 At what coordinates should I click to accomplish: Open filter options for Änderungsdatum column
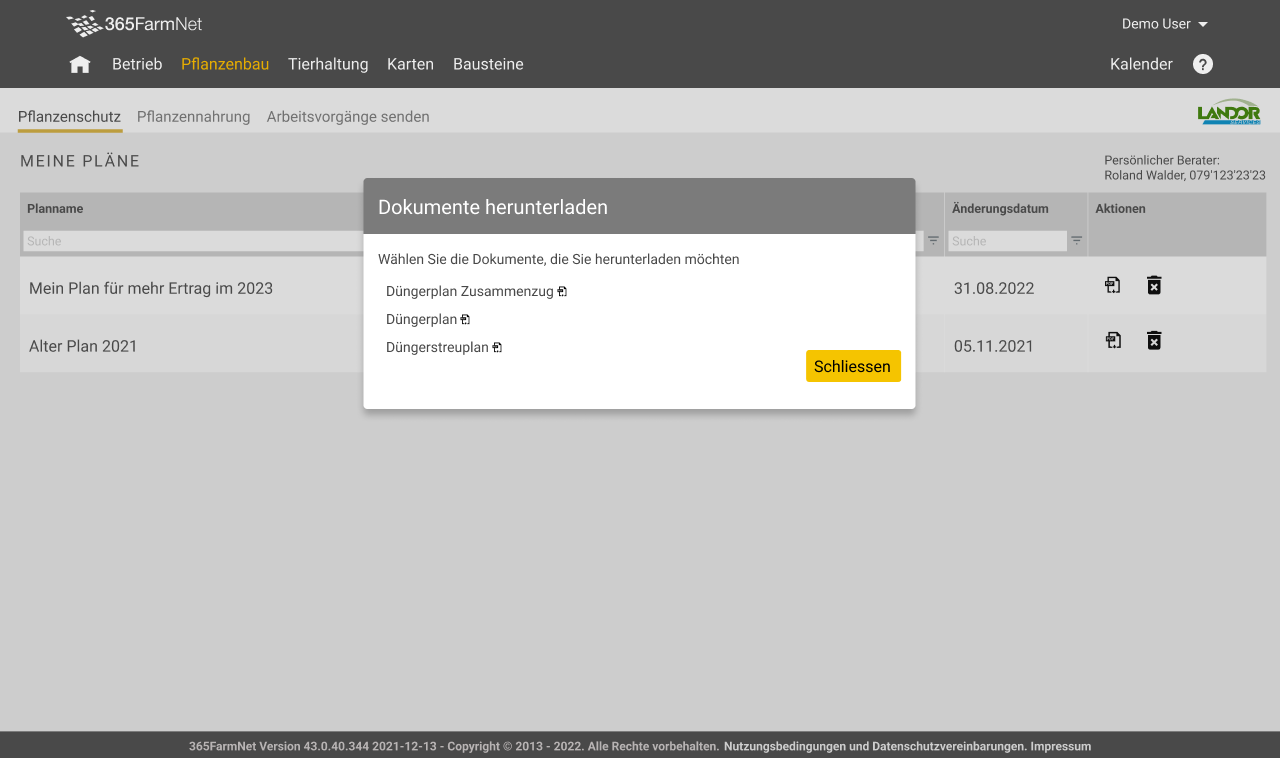(1077, 241)
